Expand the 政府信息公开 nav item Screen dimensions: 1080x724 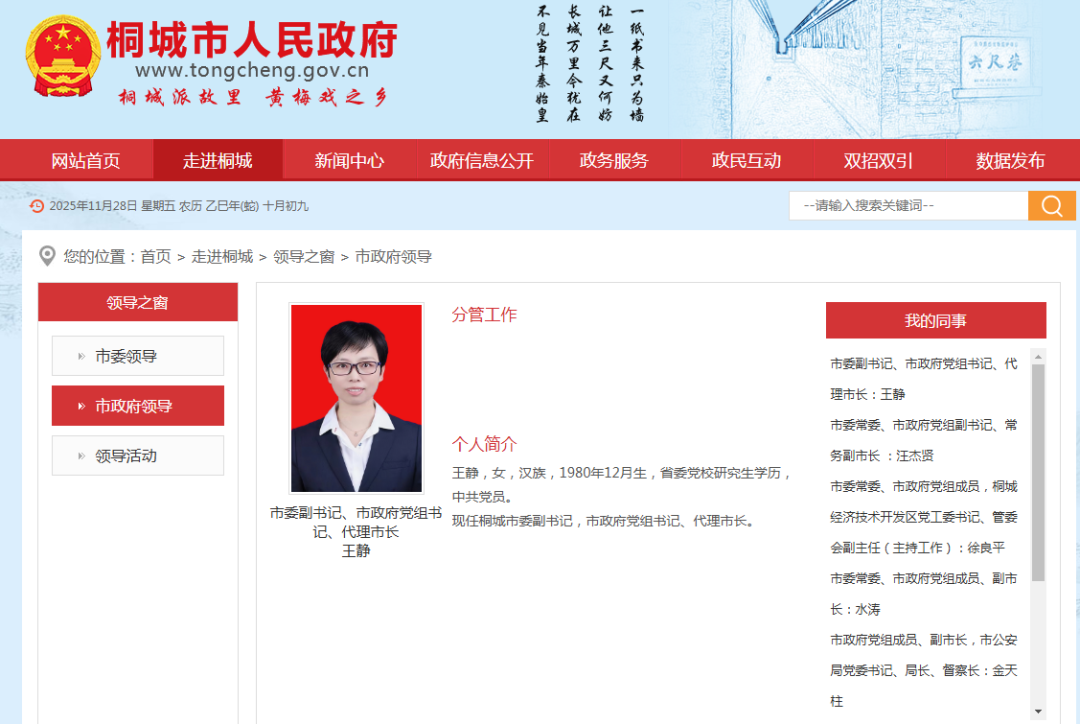tap(481, 159)
